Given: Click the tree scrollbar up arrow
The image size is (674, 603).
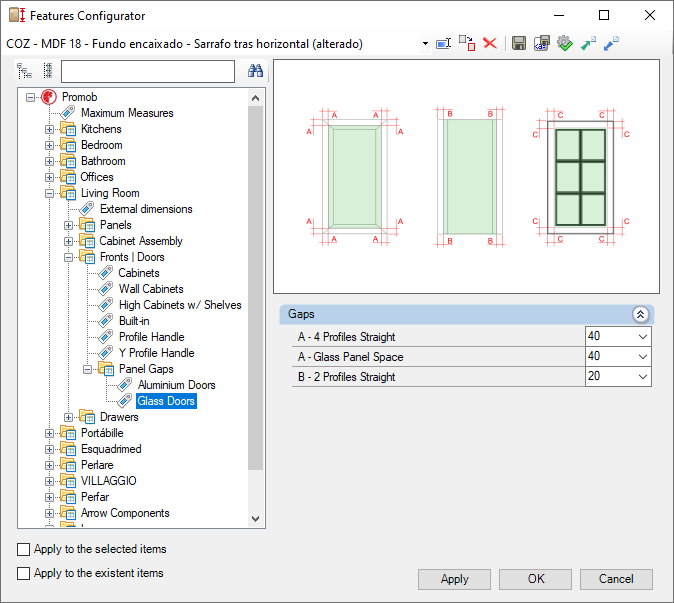Looking at the screenshot, I should 256,98.
